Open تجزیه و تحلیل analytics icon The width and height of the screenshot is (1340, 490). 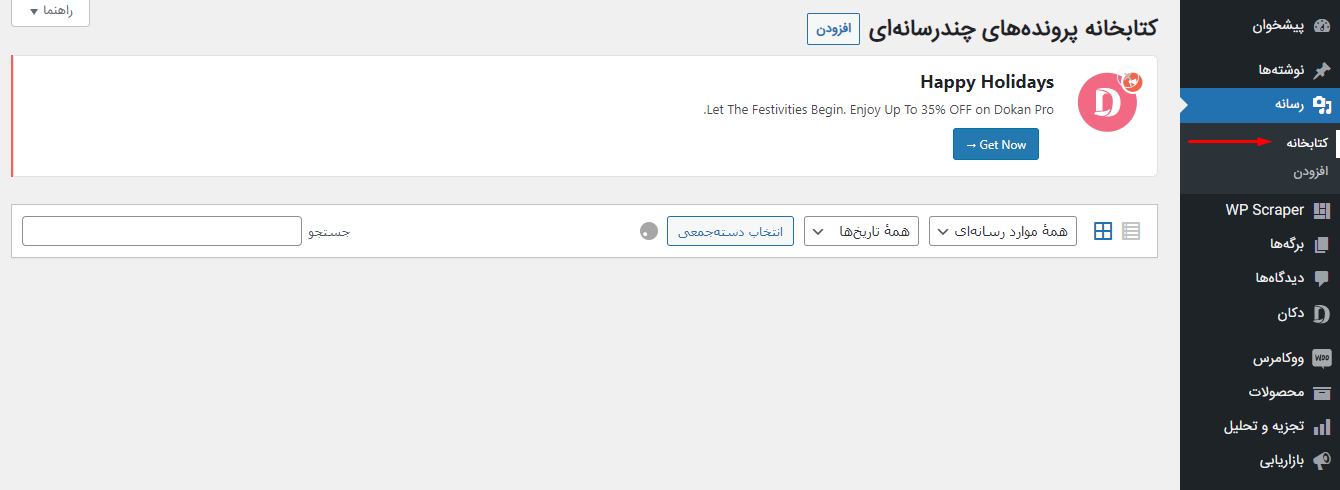point(1321,427)
